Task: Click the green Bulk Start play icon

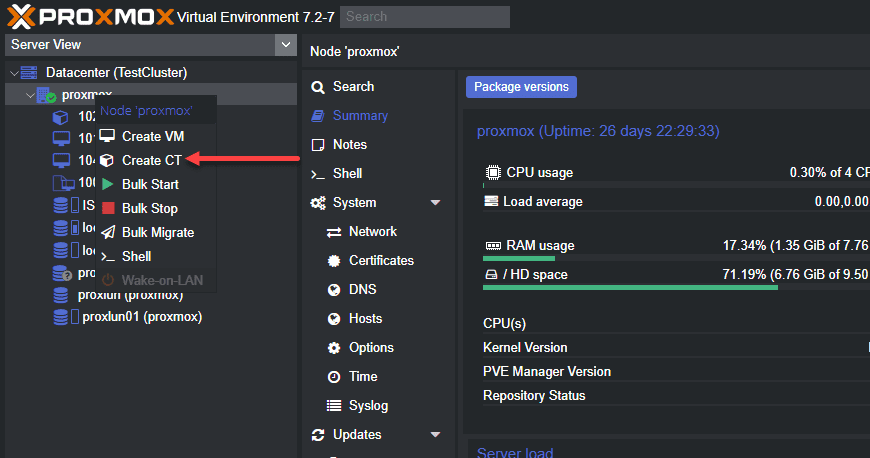Action: click(x=107, y=184)
